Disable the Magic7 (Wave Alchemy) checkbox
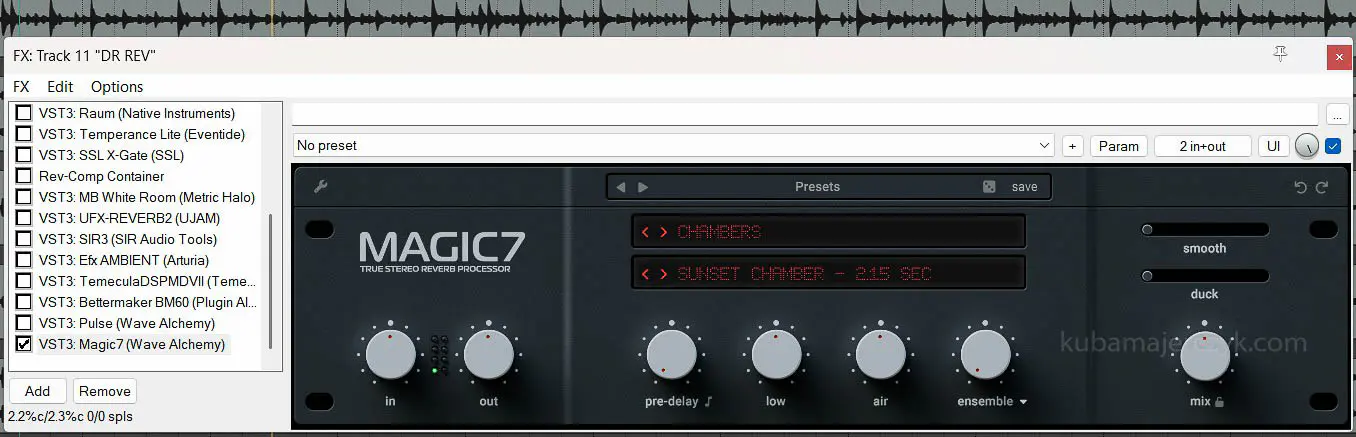This screenshot has height=437, width=1356. coord(24,344)
